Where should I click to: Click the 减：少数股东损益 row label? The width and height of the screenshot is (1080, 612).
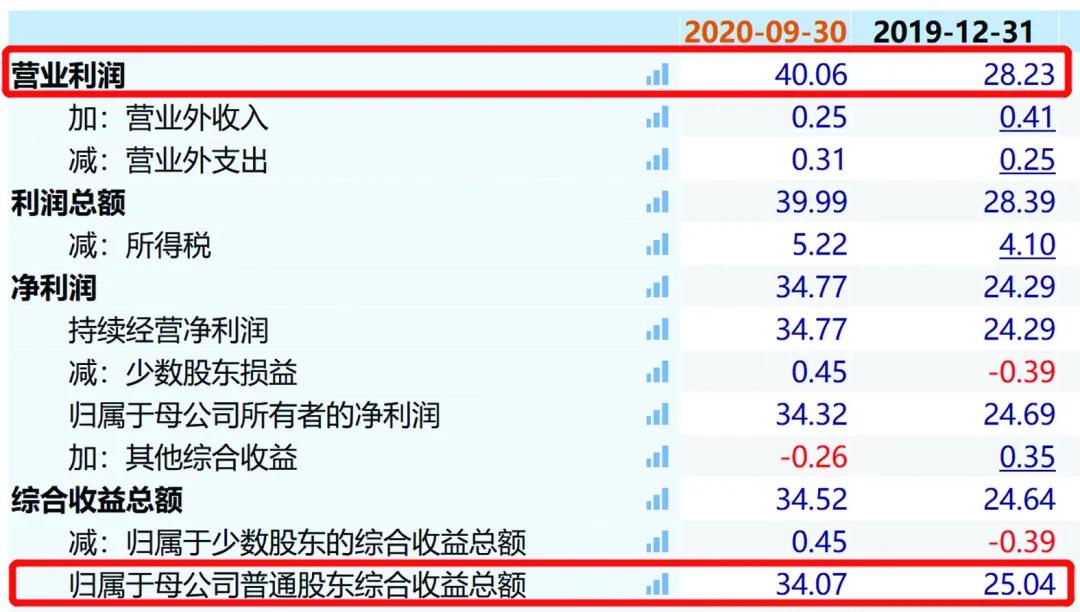[x=182, y=372]
